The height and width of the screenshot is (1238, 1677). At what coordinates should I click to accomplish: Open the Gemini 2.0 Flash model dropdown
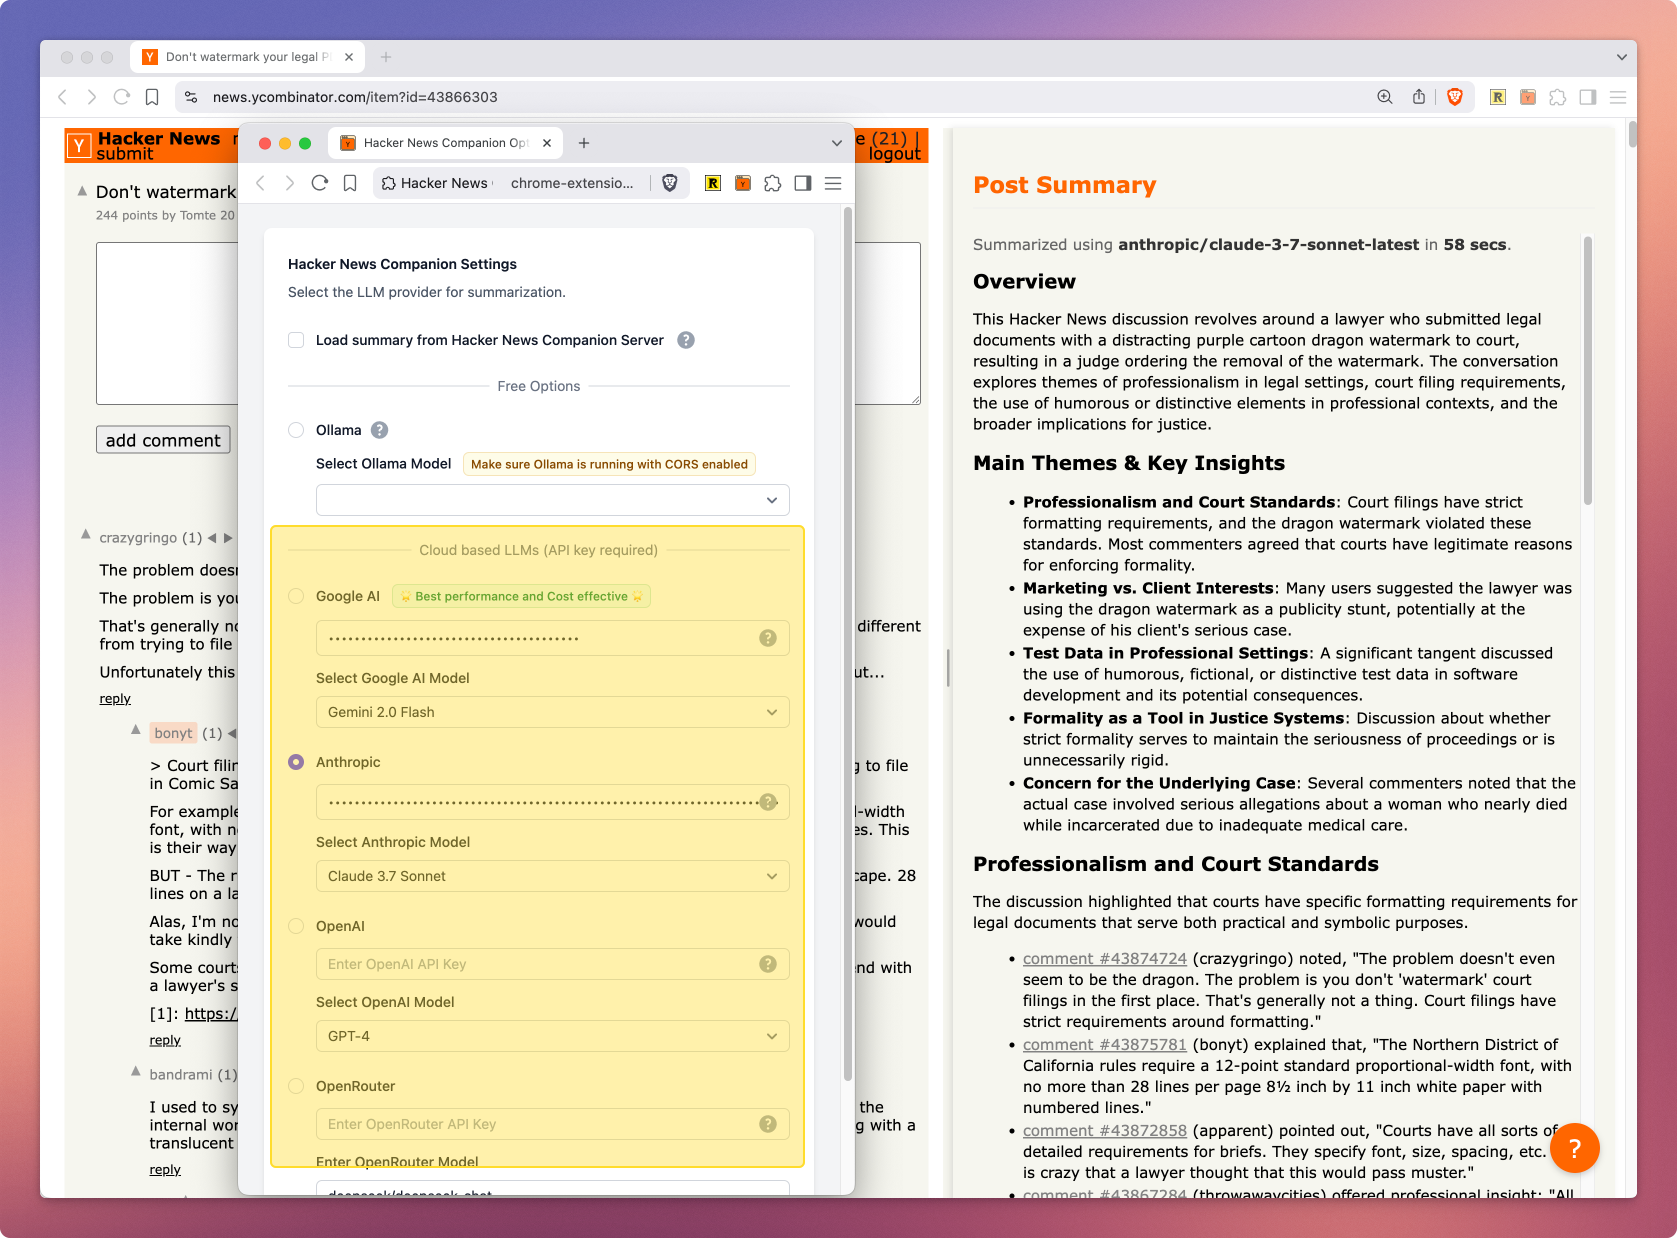pyautogui.click(x=552, y=712)
